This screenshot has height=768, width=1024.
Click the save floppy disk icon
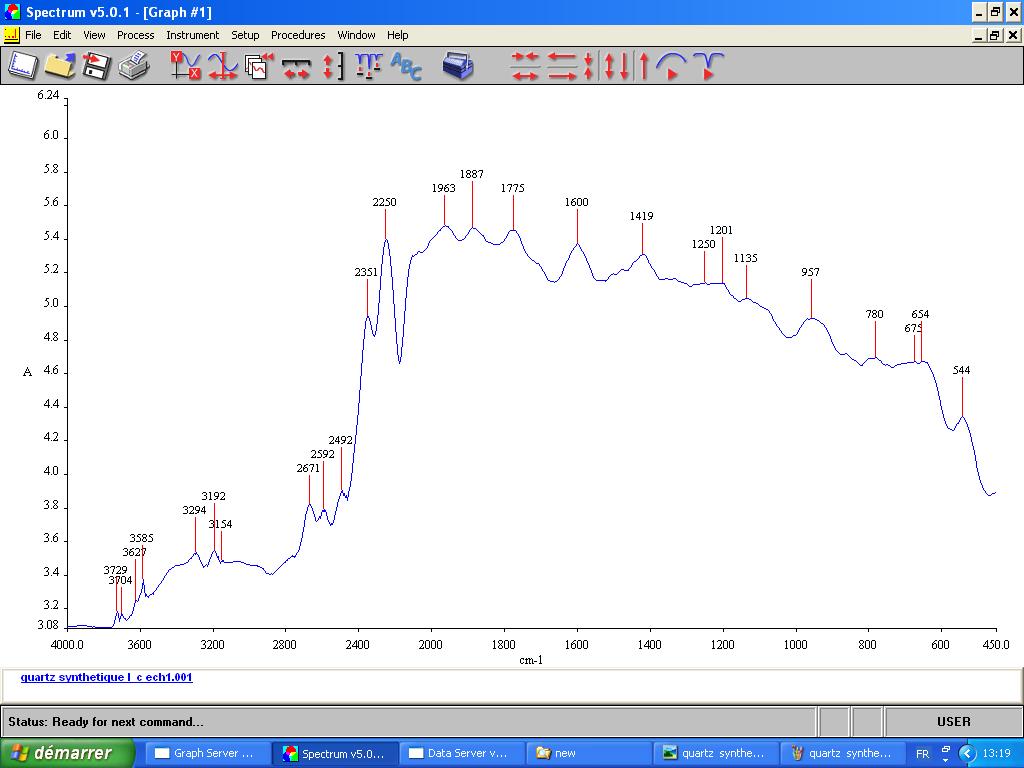(x=96, y=66)
